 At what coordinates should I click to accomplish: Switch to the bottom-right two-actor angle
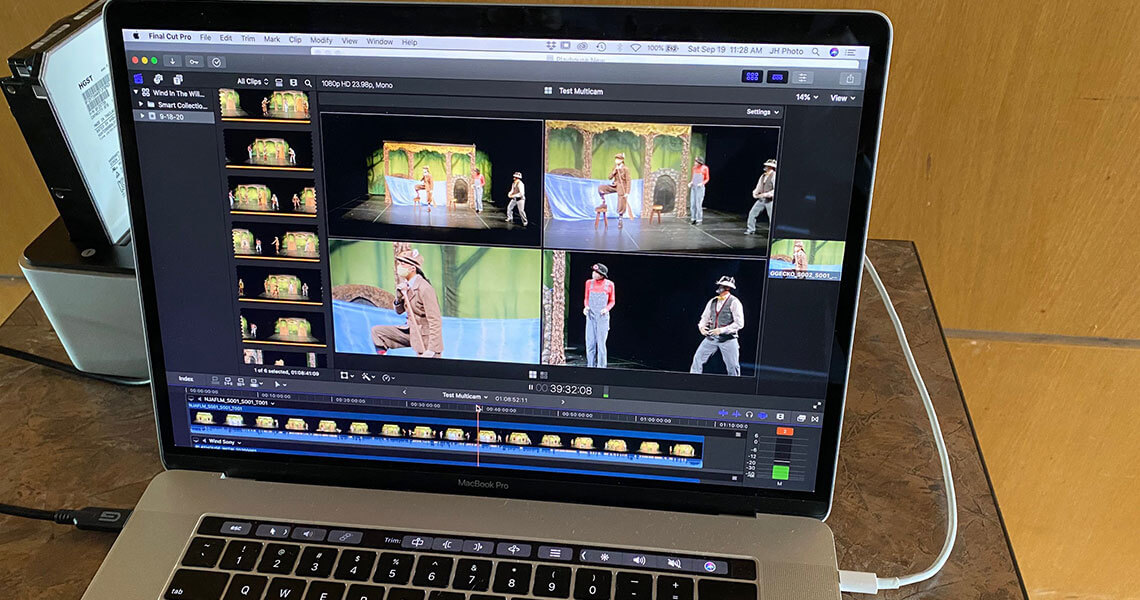[x=654, y=313]
